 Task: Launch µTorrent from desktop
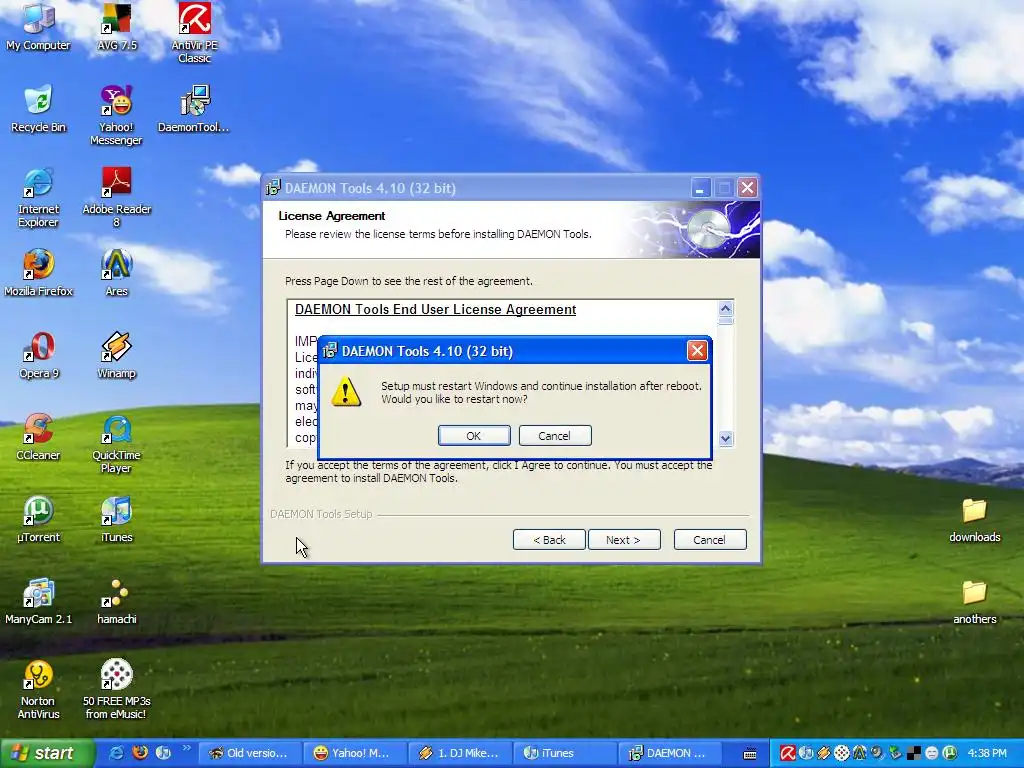pyautogui.click(x=38, y=520)
